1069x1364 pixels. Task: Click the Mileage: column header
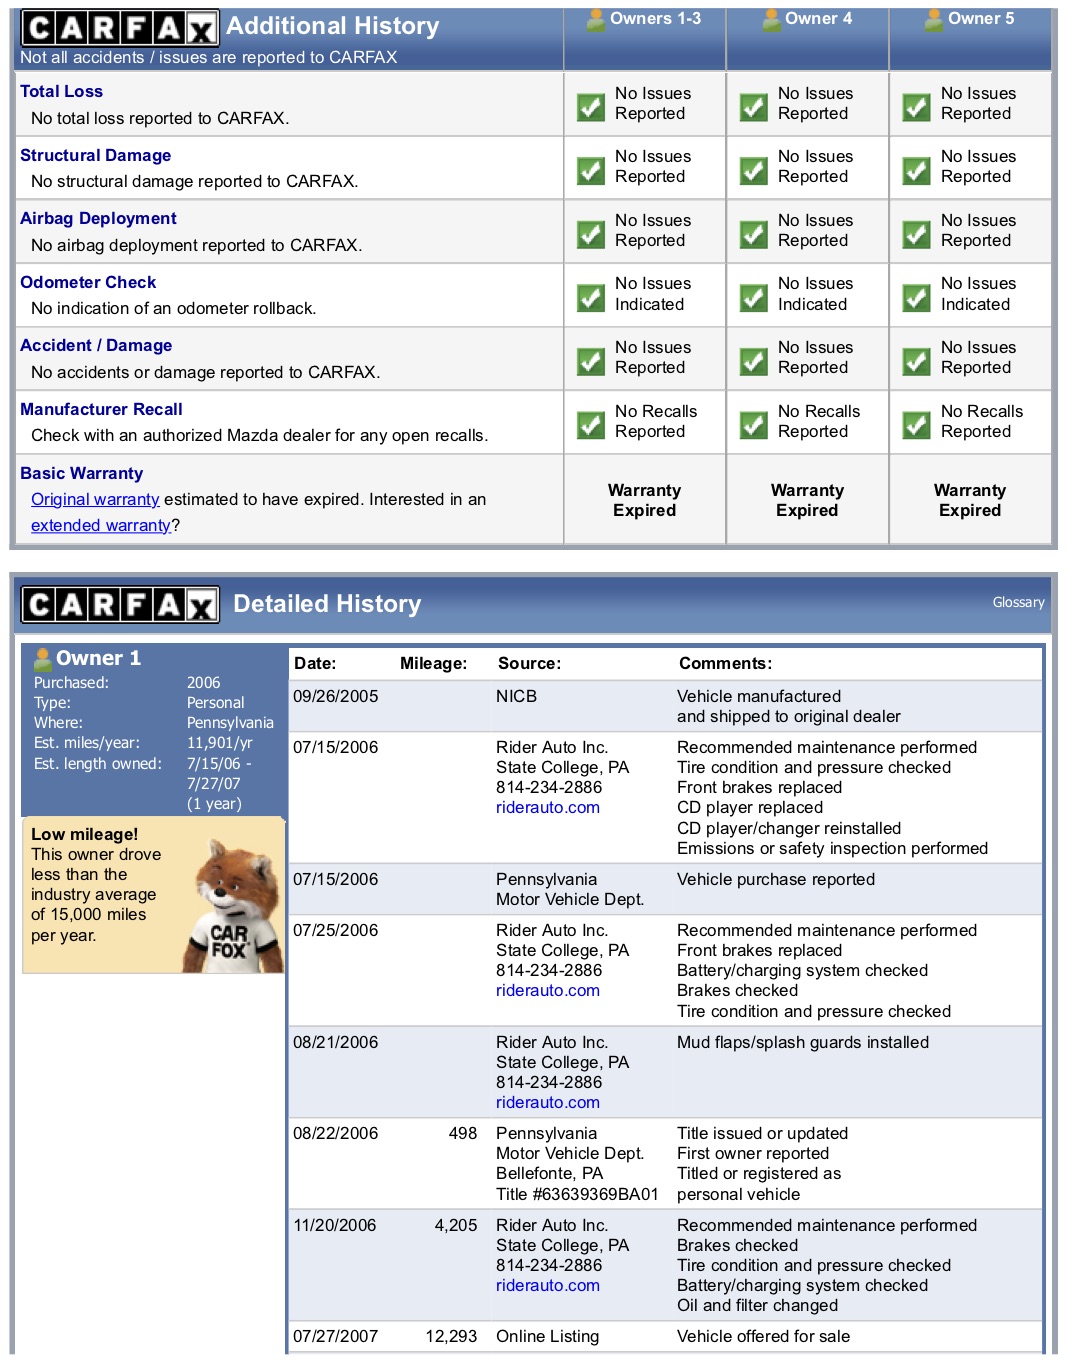click(433, 663)
